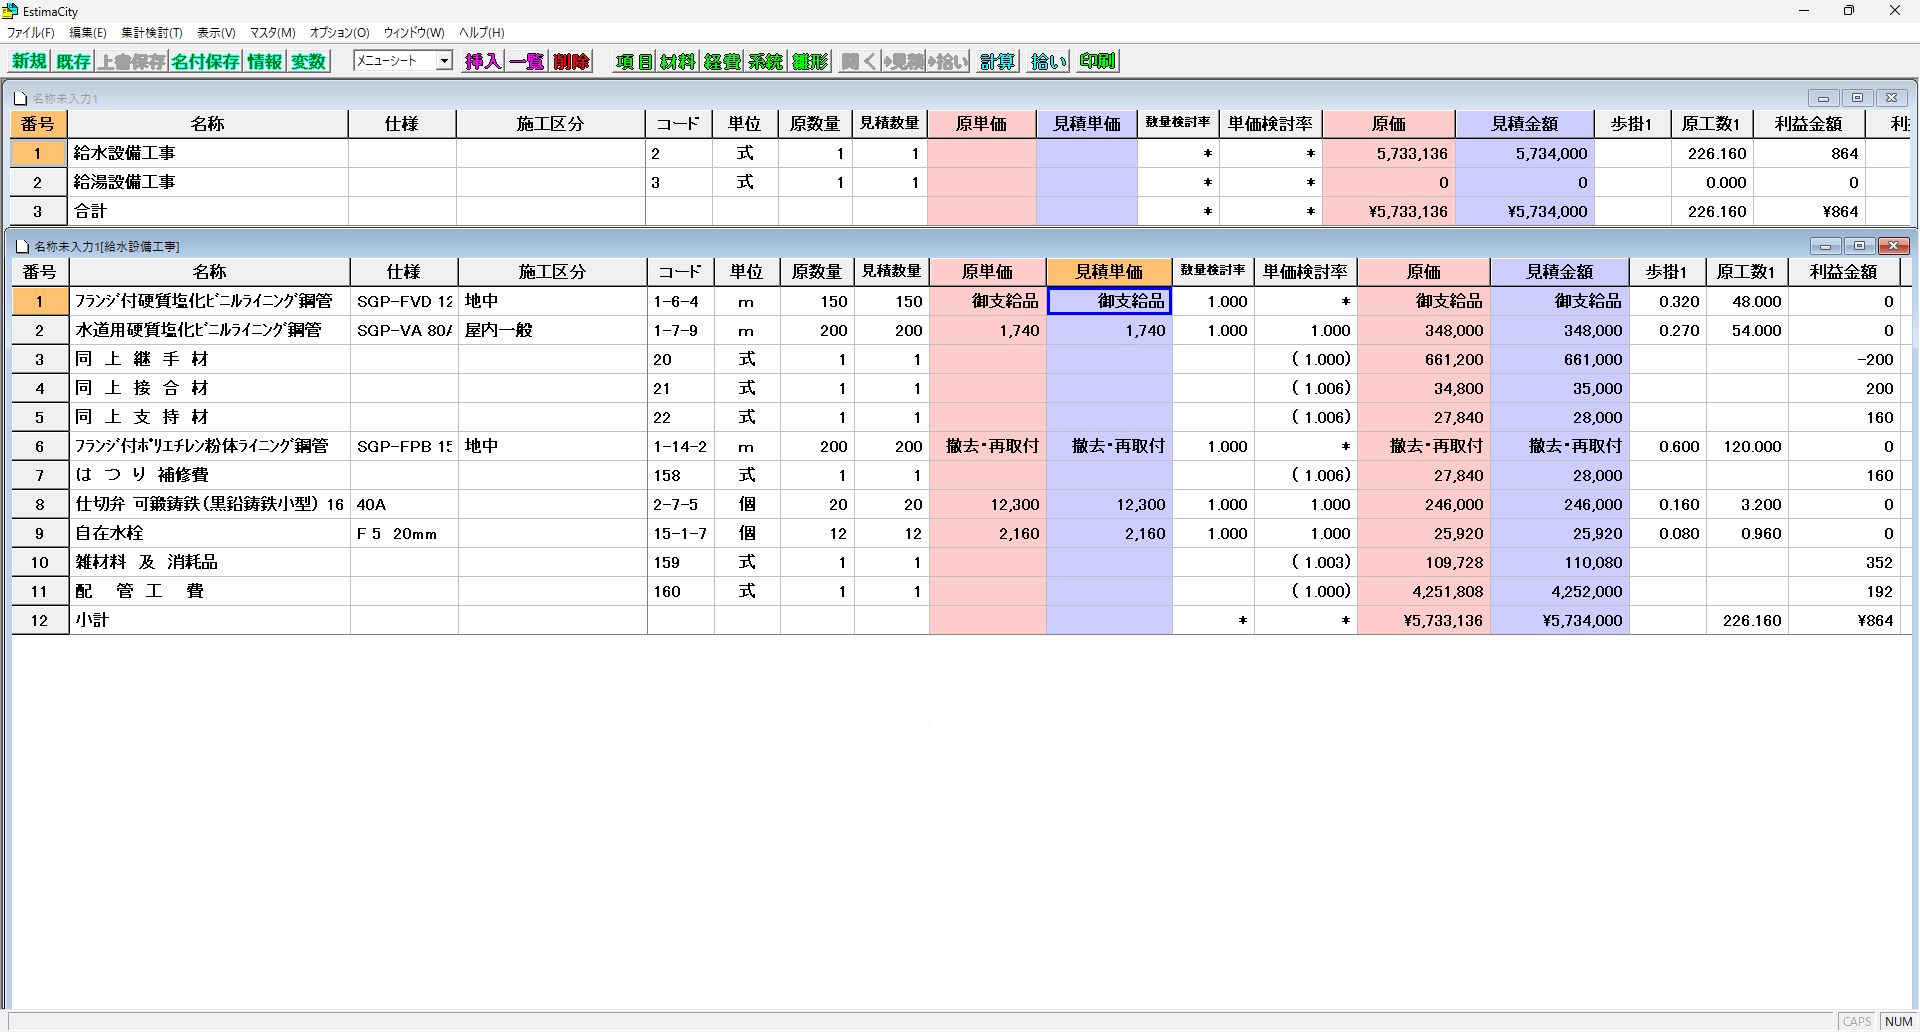Viewport: 1920px width, 1032px height.
Task: Click the 新規 toolbar icon
Action: [x=28, y=61]
